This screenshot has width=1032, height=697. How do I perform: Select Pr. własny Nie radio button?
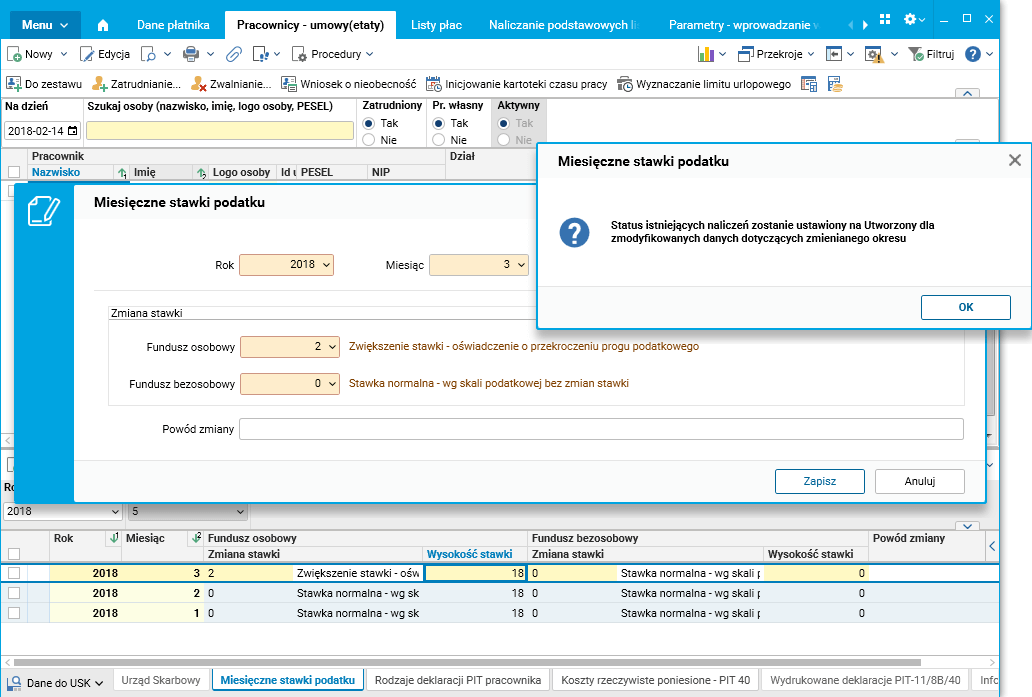click(438, 140)
